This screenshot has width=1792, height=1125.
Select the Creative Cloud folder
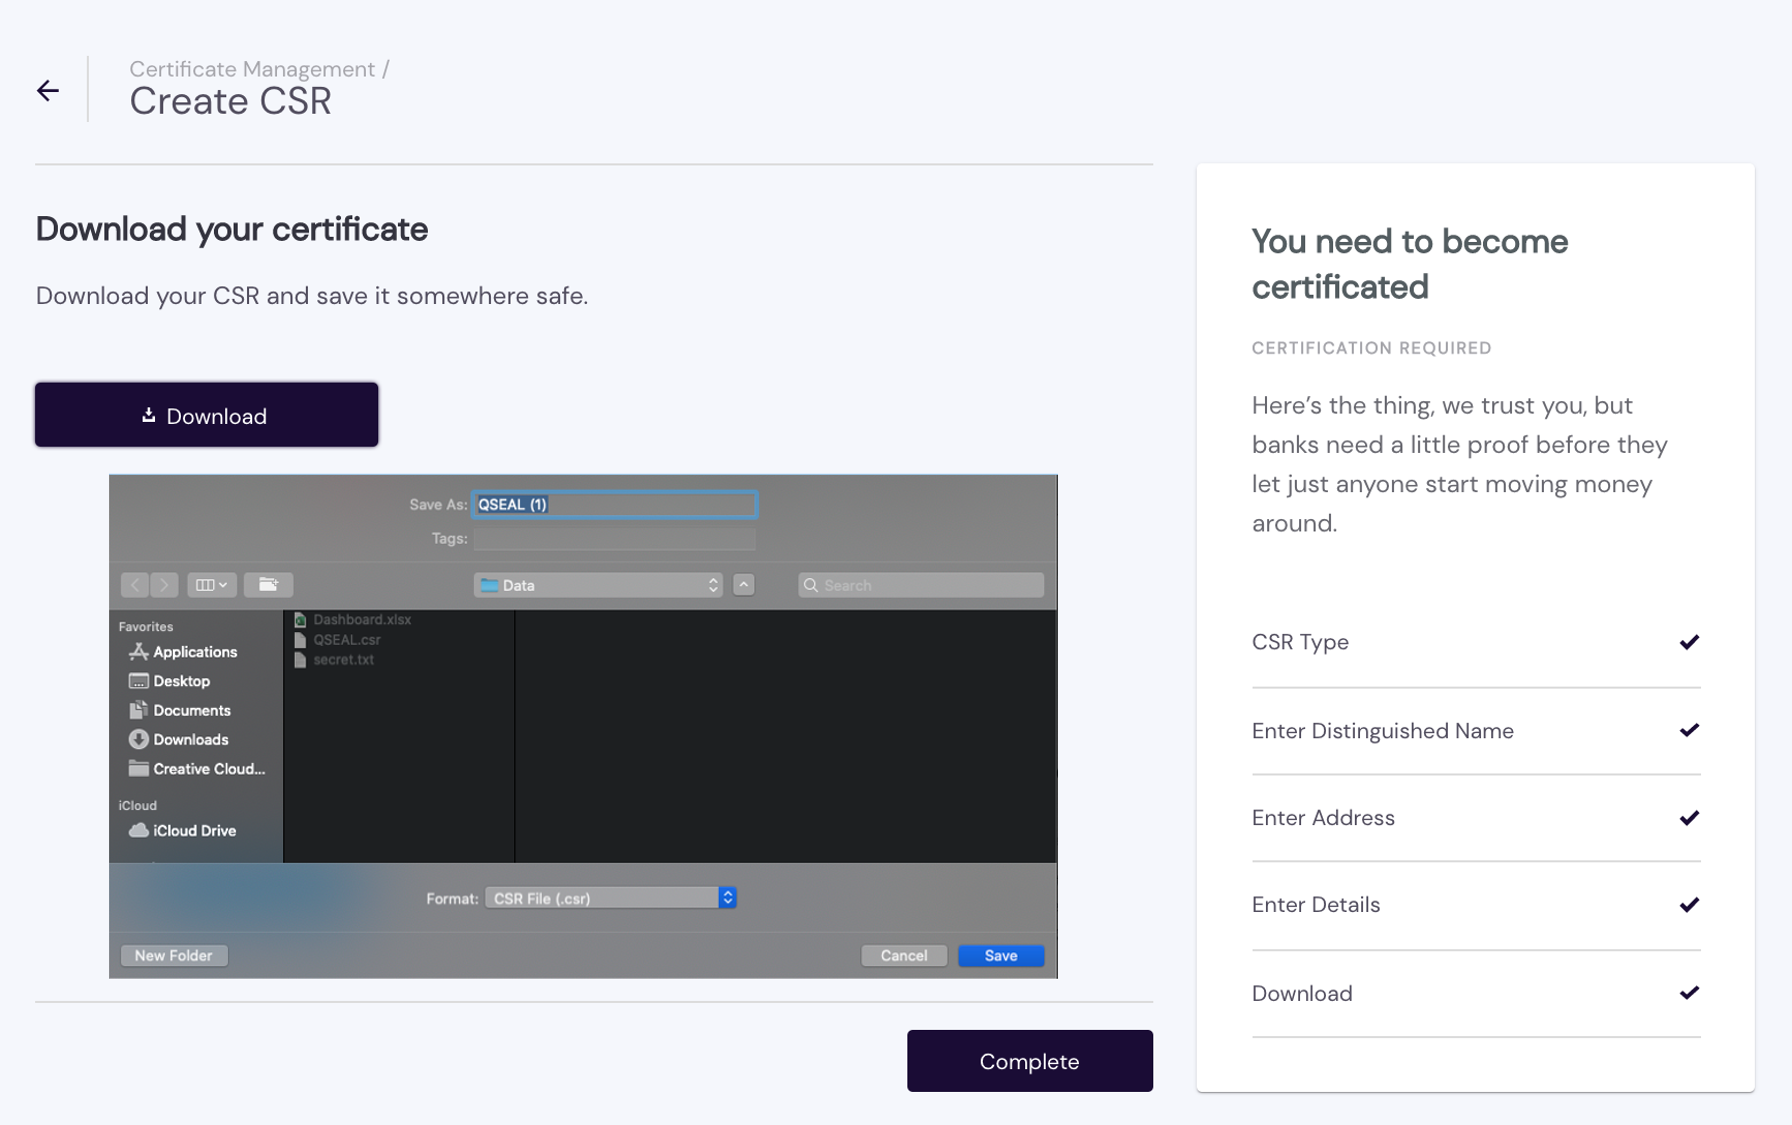coord(208,769)
